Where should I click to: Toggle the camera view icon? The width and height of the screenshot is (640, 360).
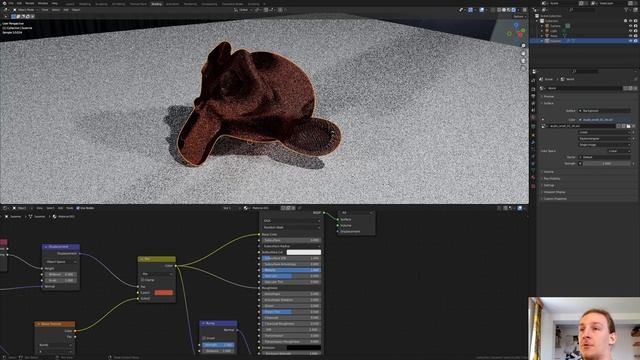524,61
